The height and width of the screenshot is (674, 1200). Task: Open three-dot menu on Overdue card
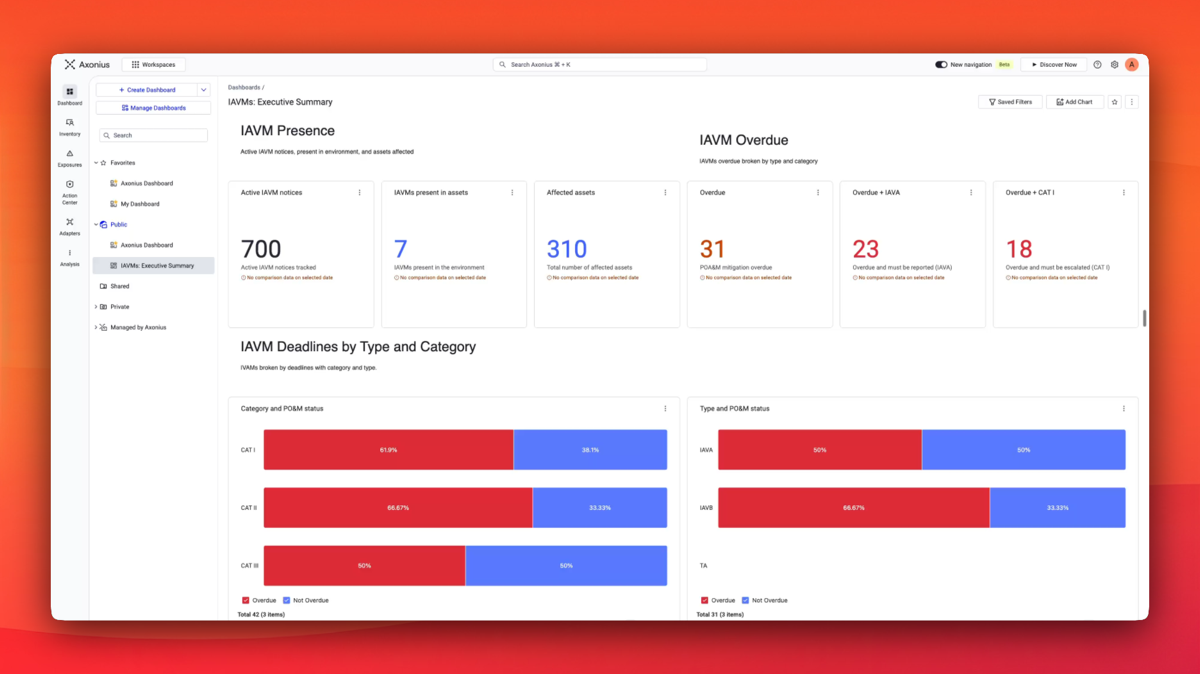[818, 193]
